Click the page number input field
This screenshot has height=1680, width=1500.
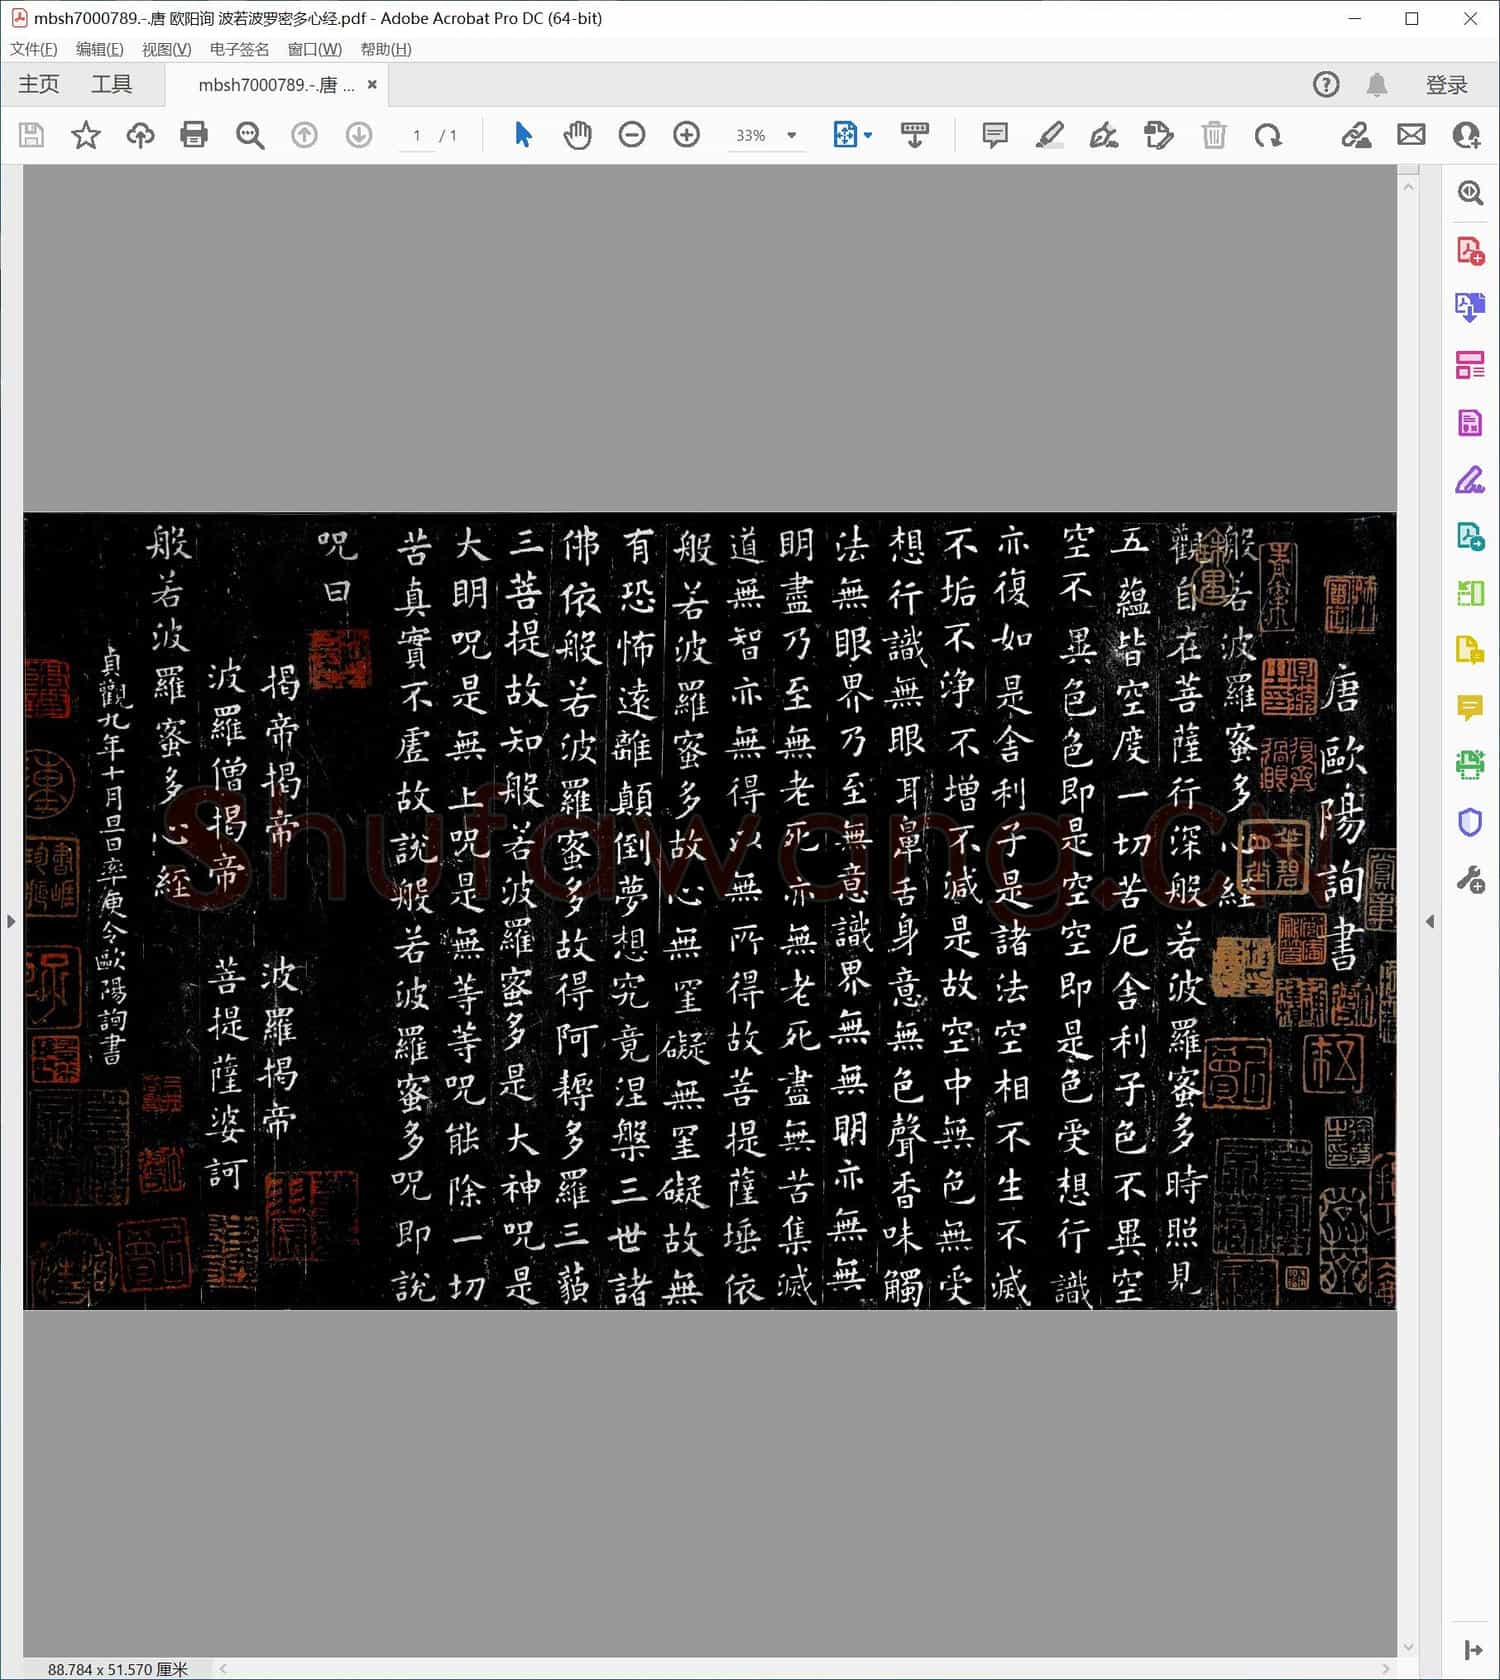(x=416, y=135)
